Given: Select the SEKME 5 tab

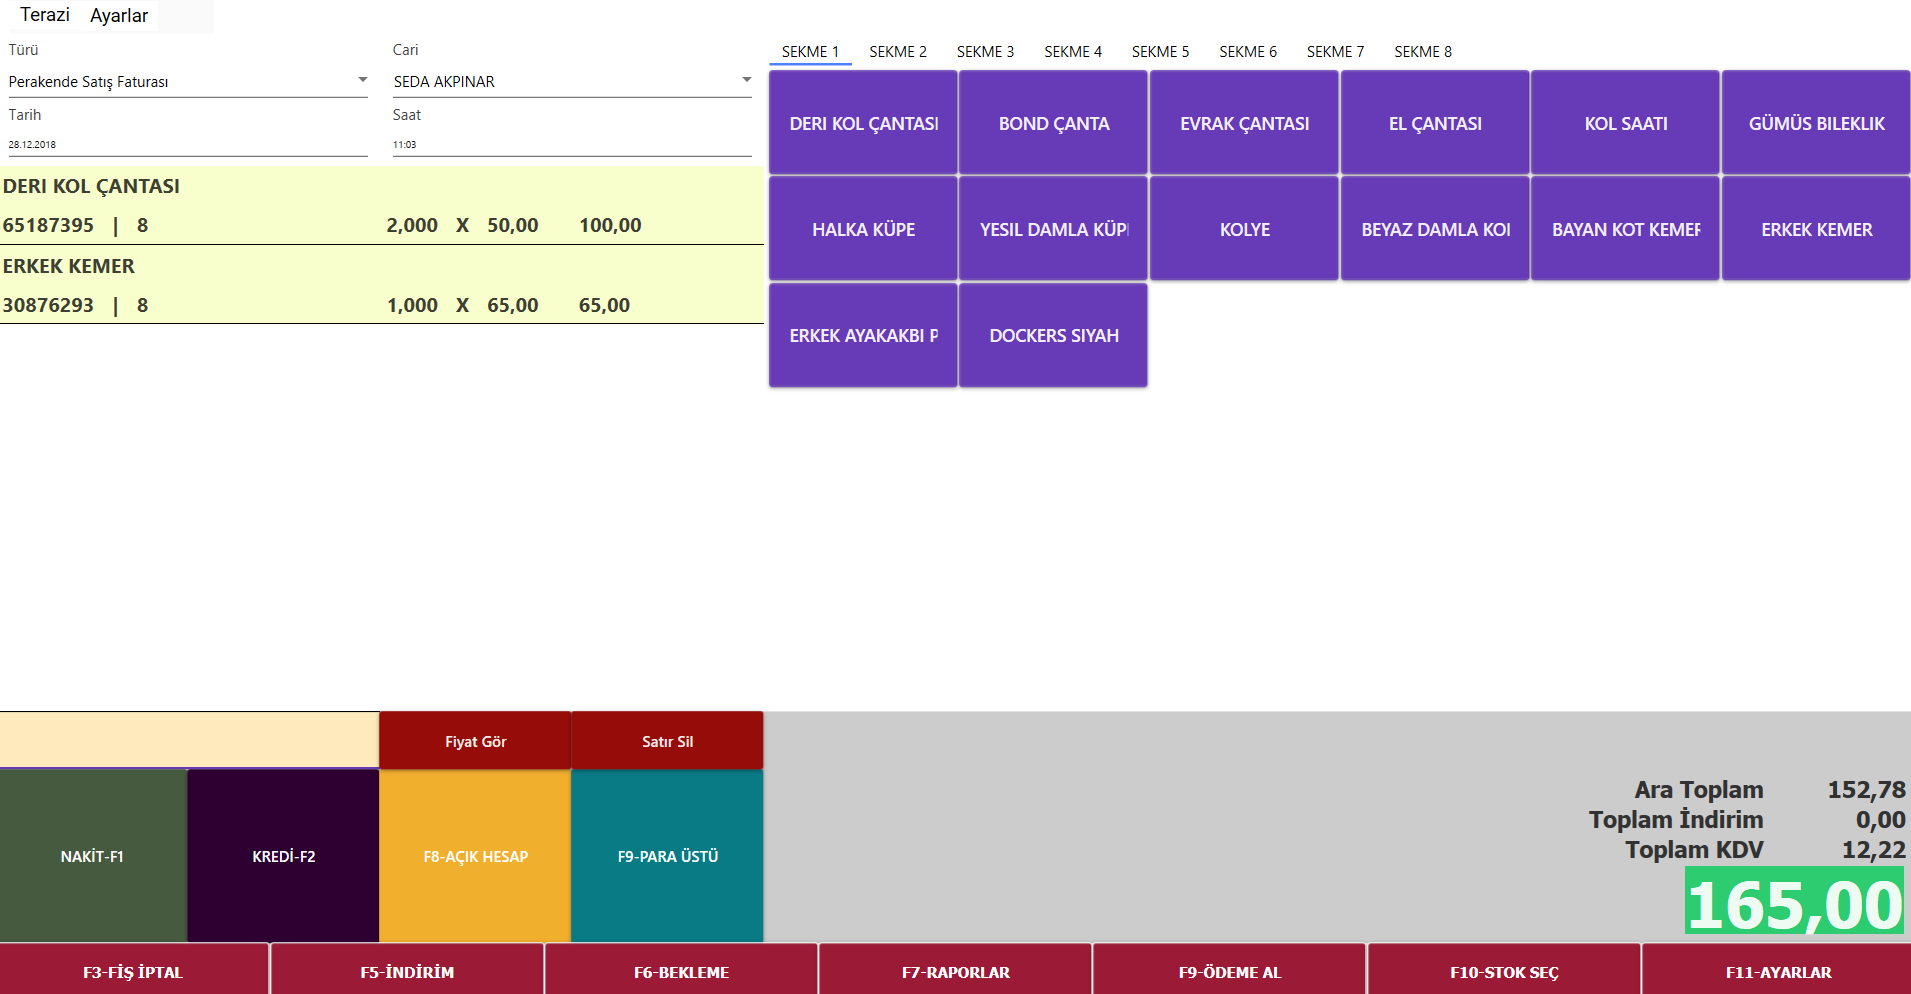Looking at the screenshot, I should click(1160, 52).
